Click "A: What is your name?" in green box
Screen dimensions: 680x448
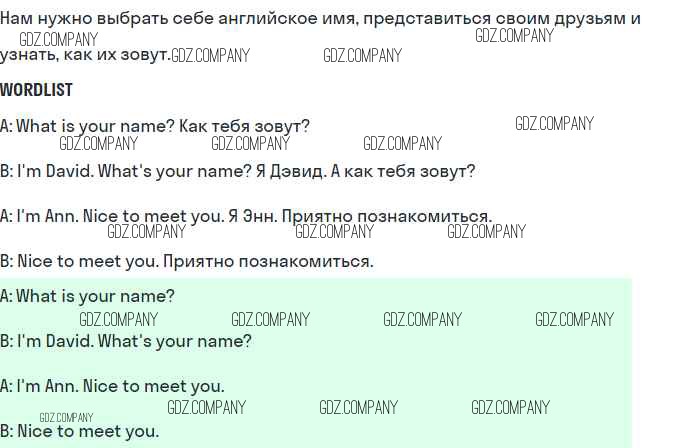(87, 296)
